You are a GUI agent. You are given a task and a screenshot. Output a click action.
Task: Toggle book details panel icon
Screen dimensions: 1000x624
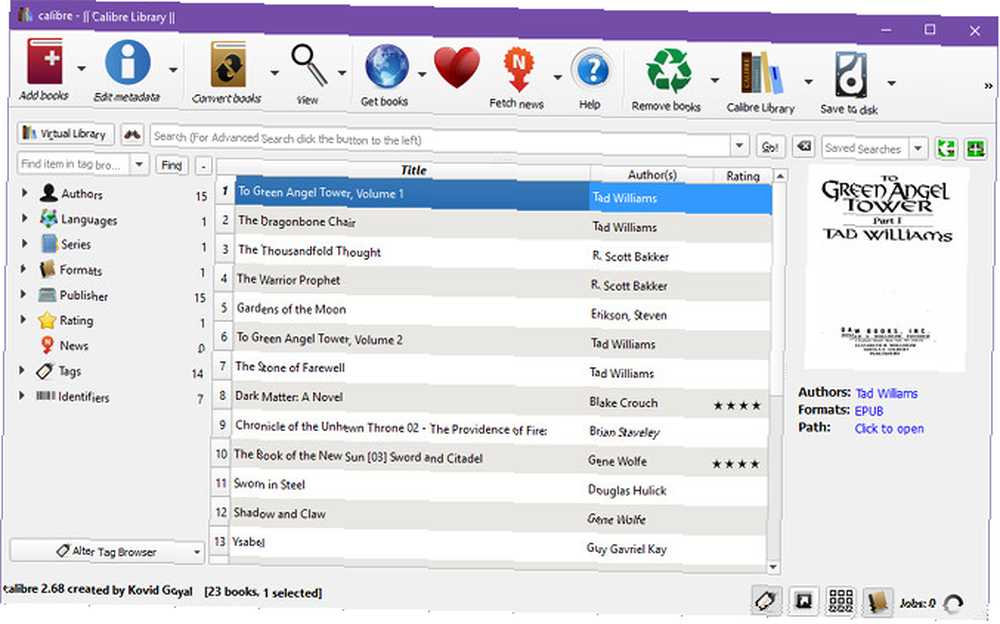pos(878,601)
